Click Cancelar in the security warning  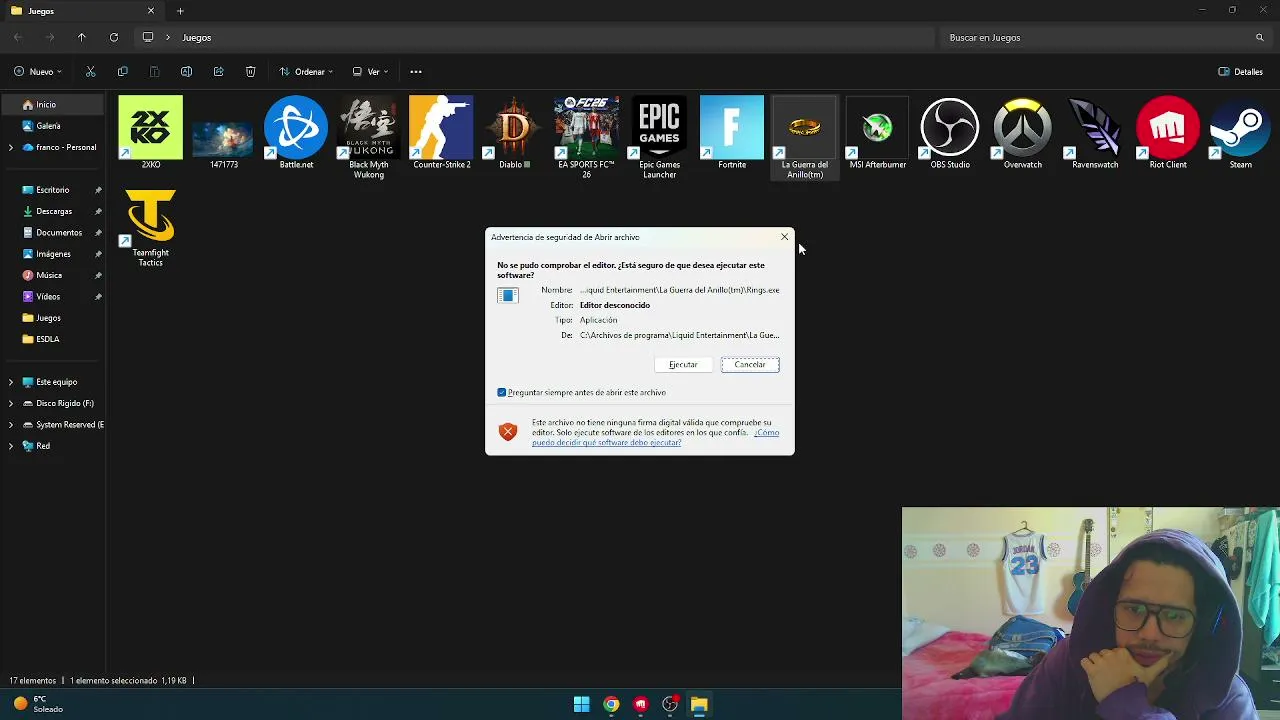pos(750,364)
